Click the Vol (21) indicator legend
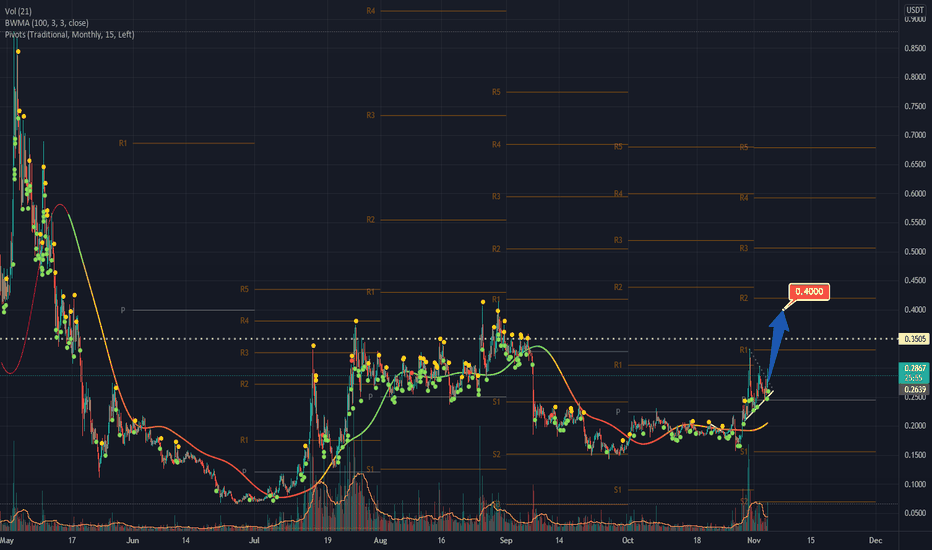The image size is (932, 550). (18, 11)
